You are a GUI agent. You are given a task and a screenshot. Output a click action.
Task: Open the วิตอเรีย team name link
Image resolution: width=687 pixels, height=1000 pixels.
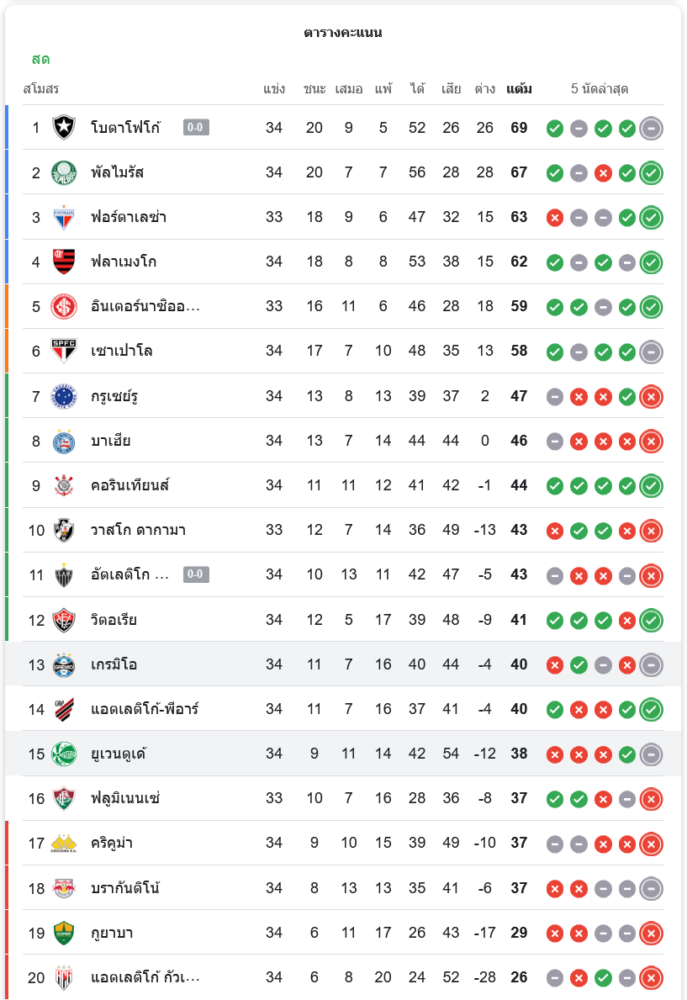[x=114, y=620]
